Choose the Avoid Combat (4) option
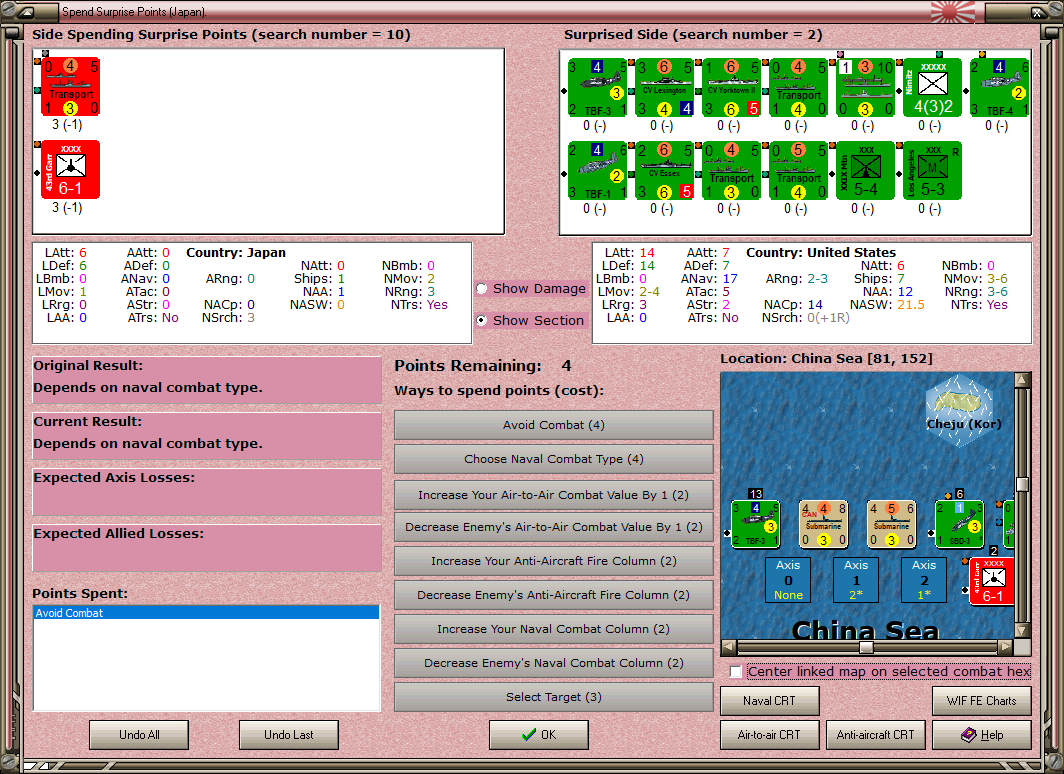This screenshot has width=1064, height=774. click(554, 425)
